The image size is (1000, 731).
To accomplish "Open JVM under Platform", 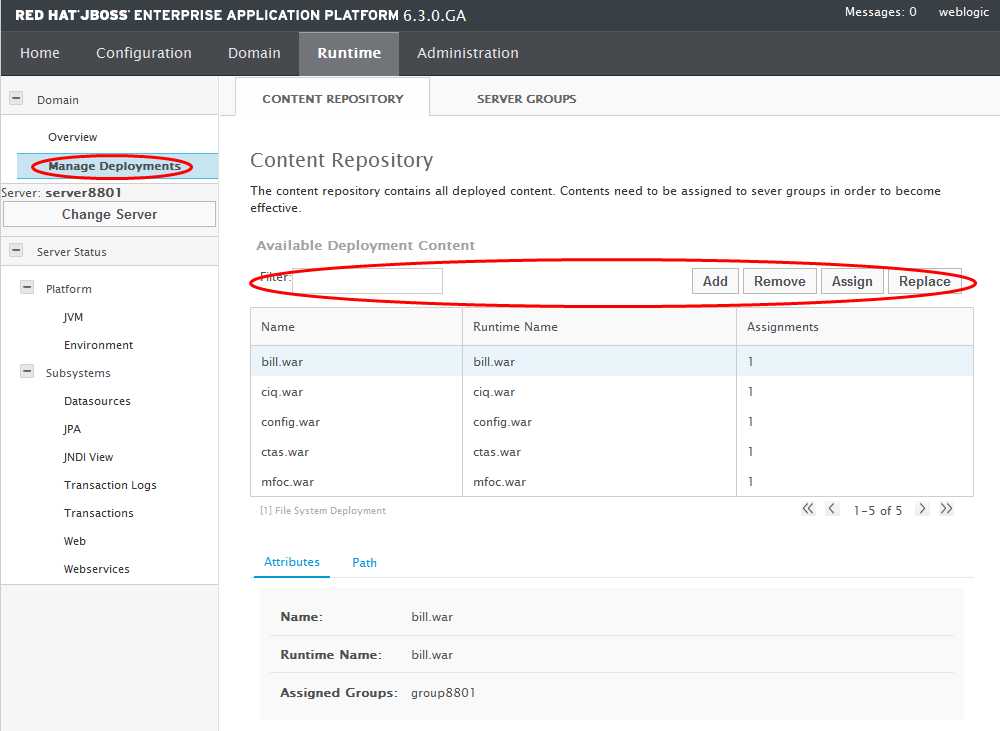I will point(73,317).
